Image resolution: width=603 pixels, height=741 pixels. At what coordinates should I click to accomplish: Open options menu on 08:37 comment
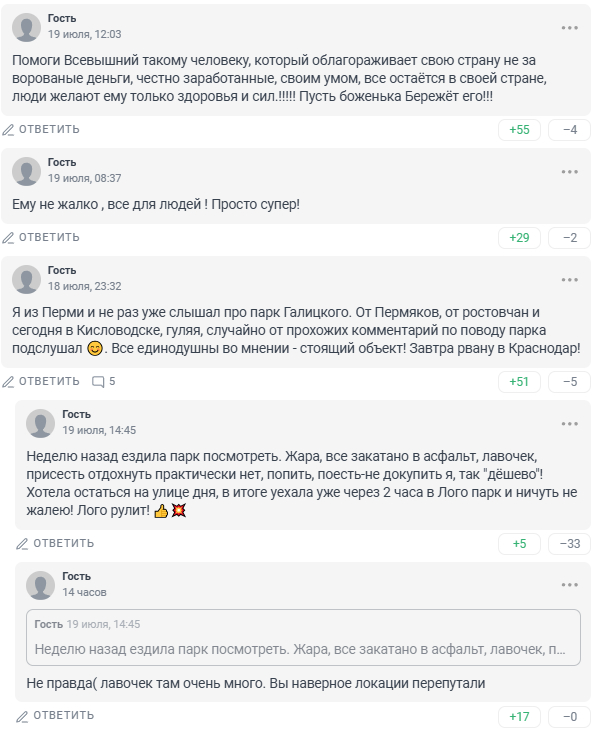pyautogui.click(x=570, y=171)
